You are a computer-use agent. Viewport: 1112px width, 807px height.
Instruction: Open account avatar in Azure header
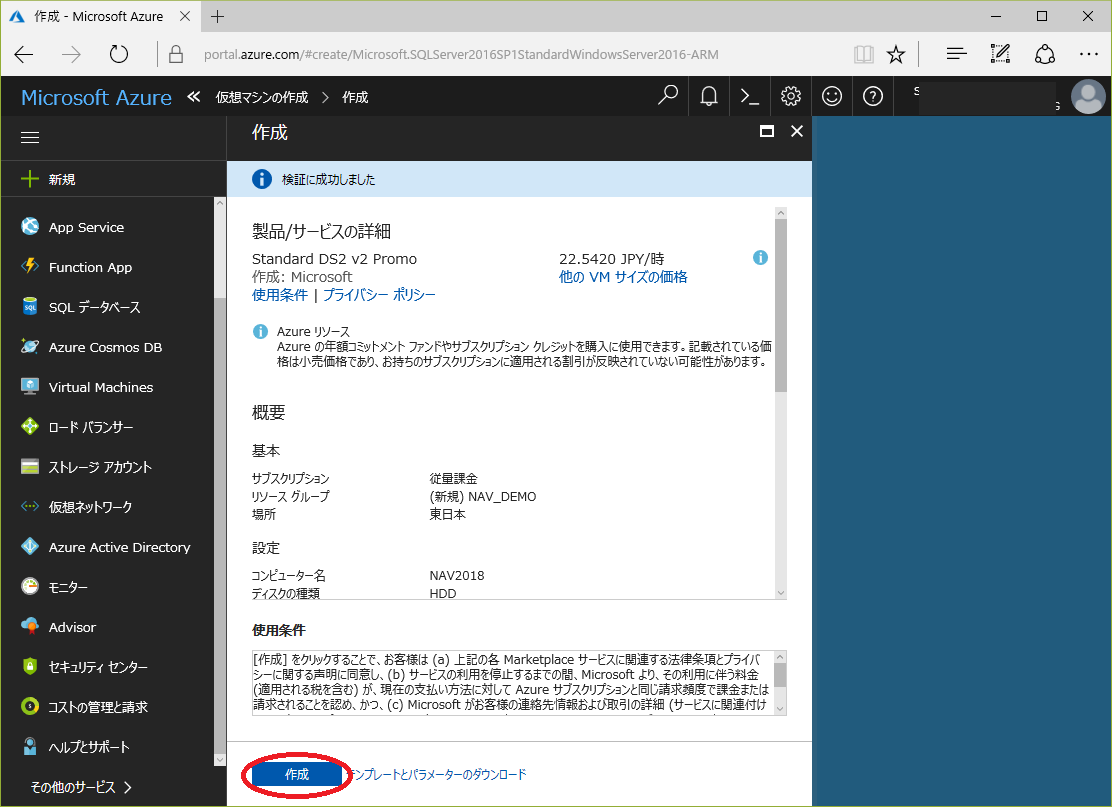[x=1088, y=96]
